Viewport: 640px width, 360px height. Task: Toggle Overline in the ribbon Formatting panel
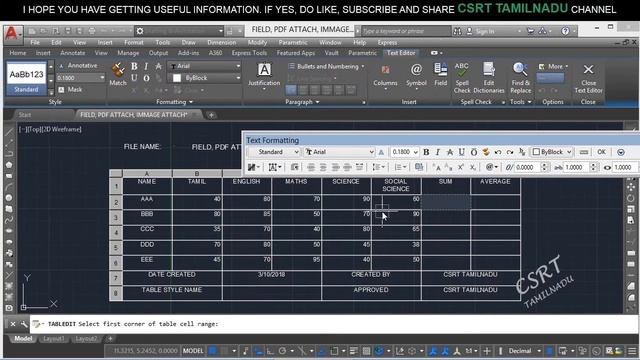point(146,78)
